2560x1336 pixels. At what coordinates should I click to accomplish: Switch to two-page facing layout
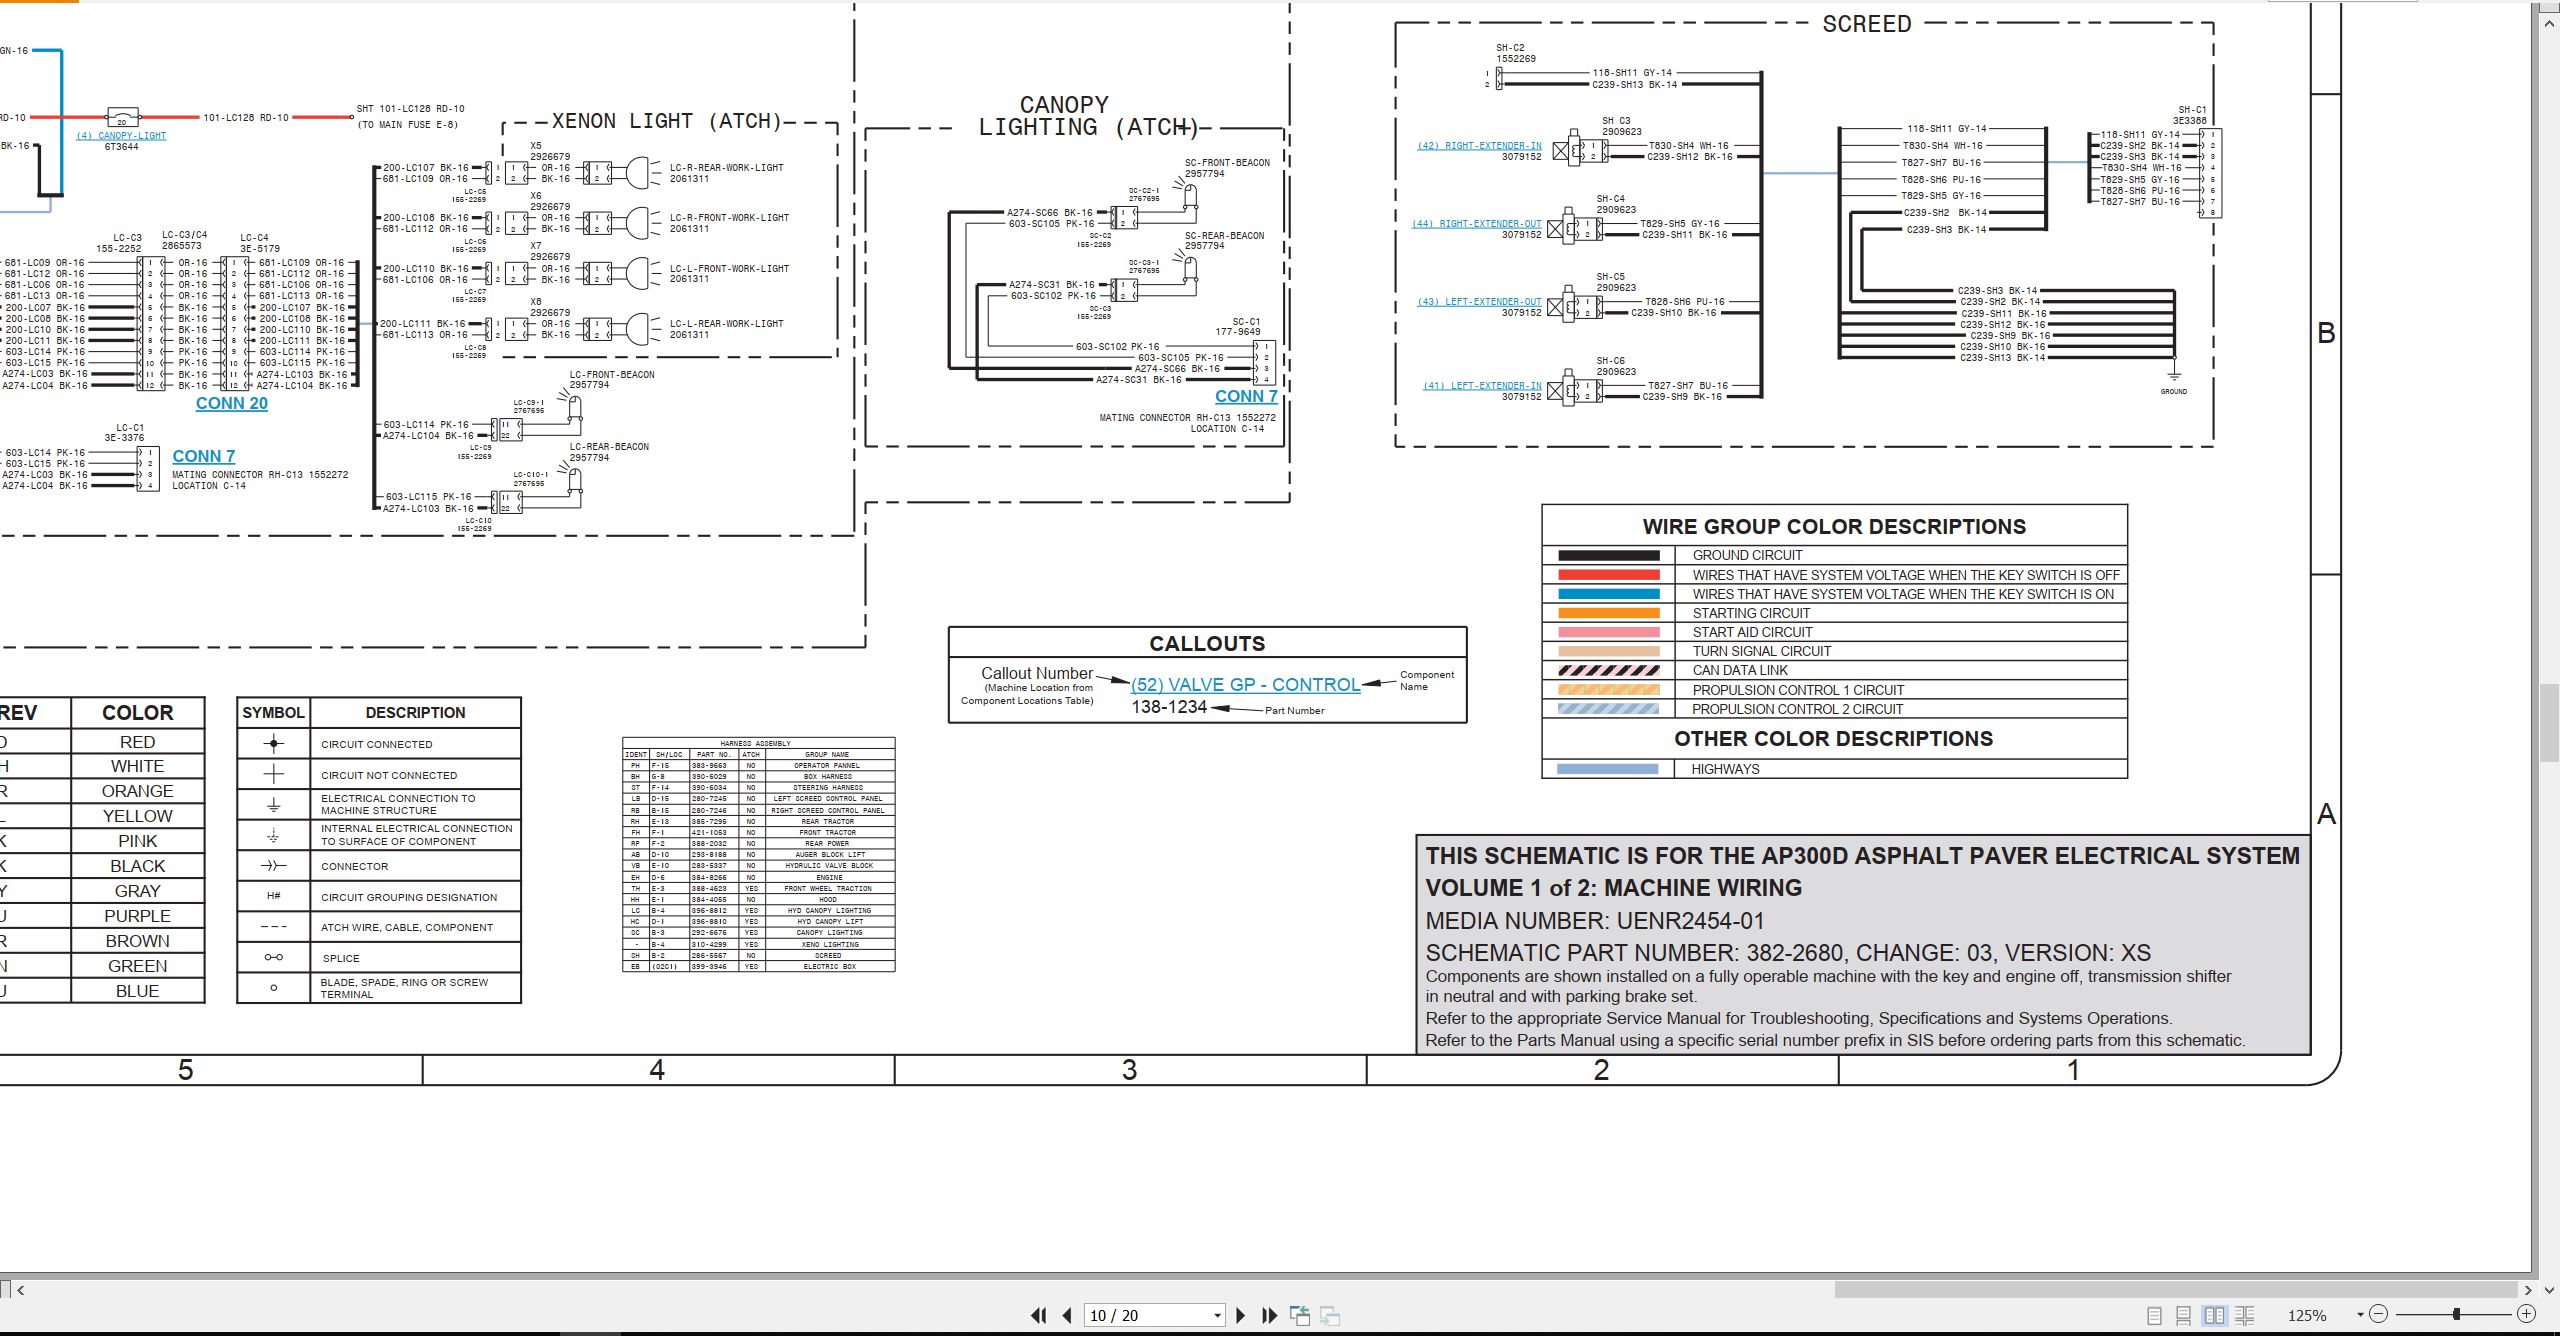[x=2215, y=1316]
